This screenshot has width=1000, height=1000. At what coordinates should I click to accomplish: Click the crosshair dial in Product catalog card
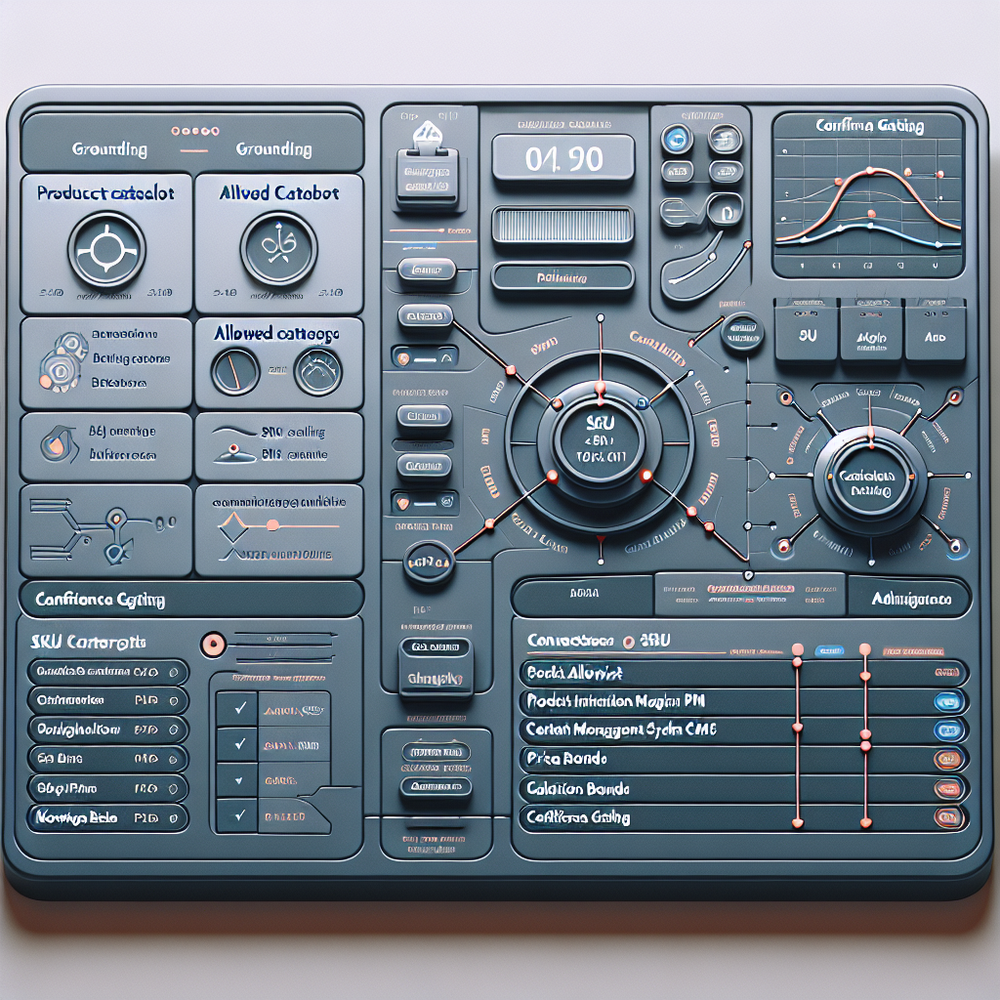[107, 250]
